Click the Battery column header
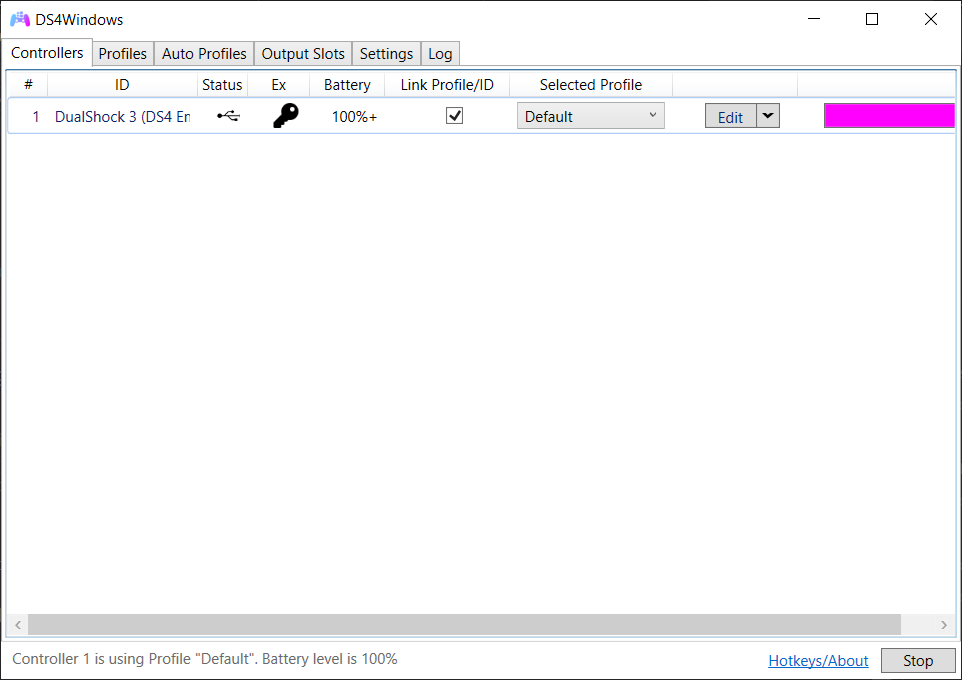This screenshot has height=680, width=962. point(346,84)
